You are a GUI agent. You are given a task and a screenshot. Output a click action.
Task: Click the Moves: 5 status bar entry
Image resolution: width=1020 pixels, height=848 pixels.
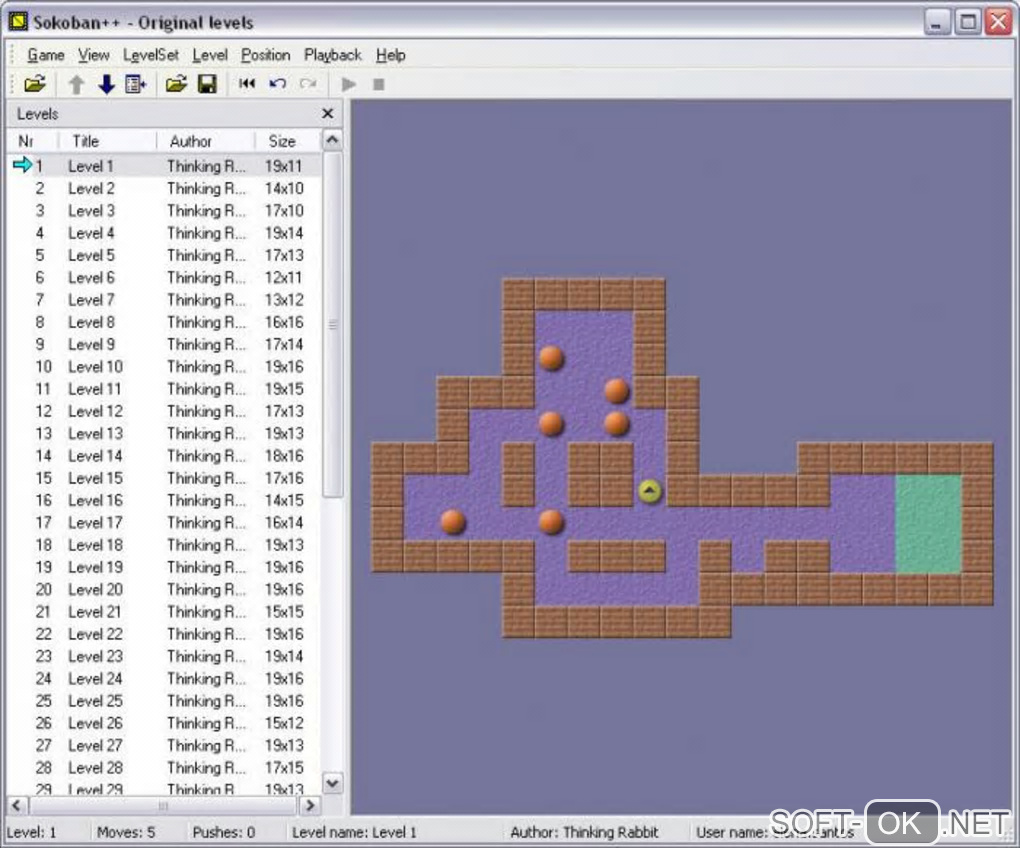[126, 832]
